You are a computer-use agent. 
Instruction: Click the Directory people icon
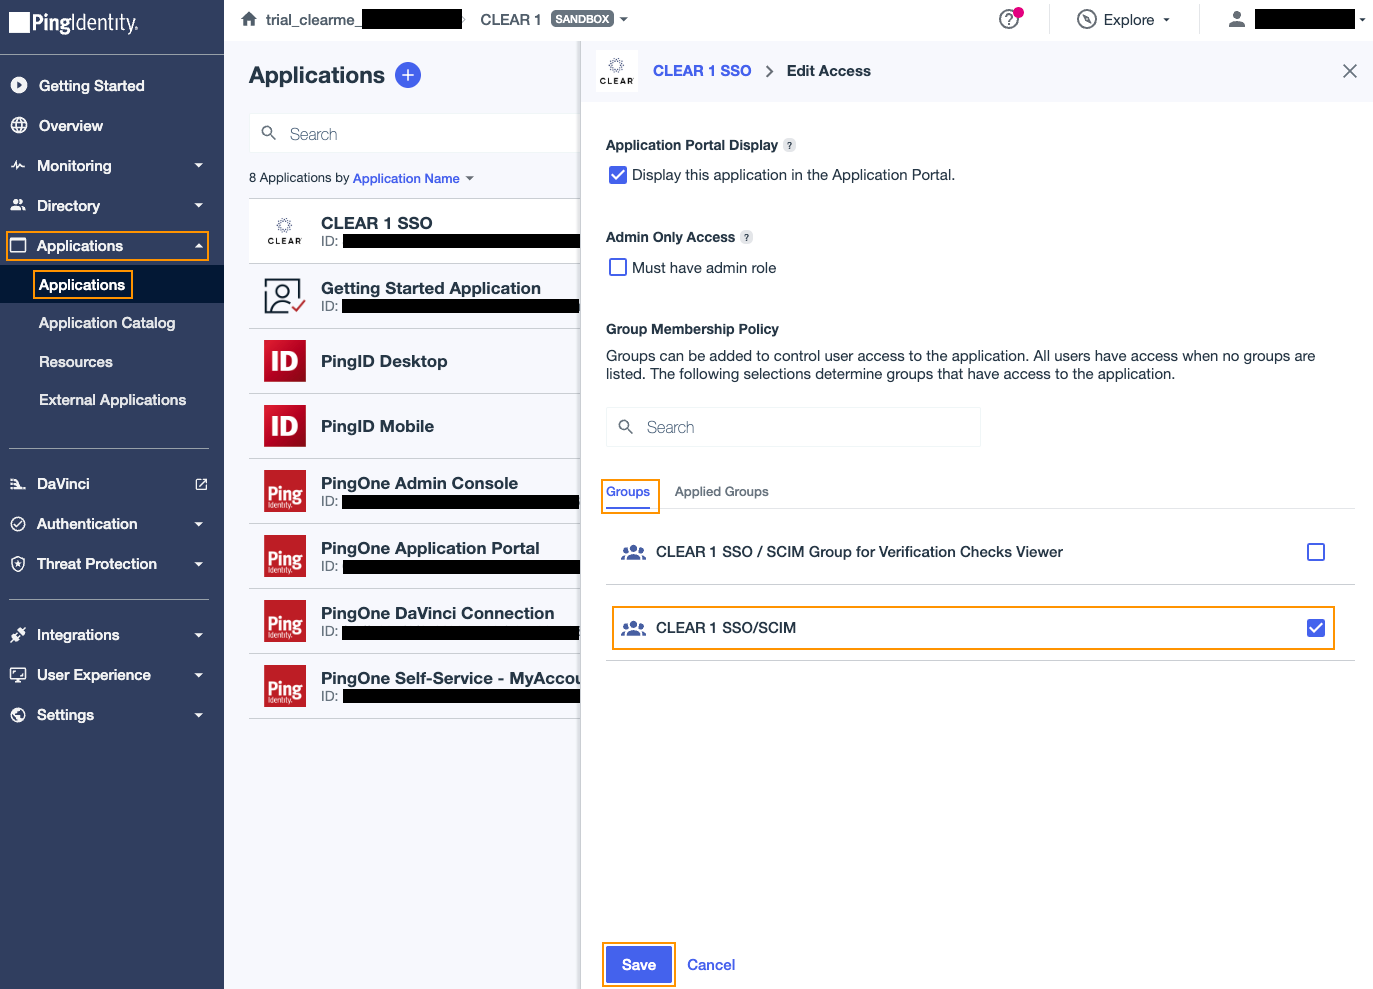point(18,206)
